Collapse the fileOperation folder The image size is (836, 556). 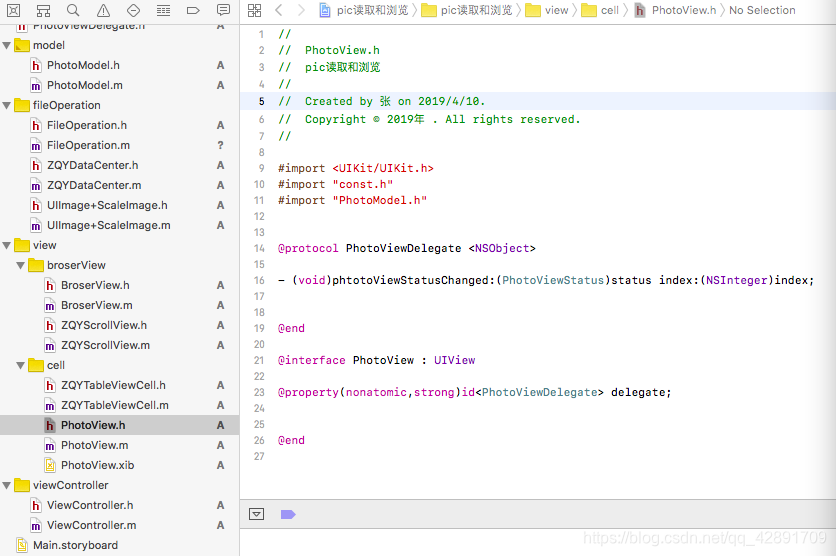tap(7, 105)
